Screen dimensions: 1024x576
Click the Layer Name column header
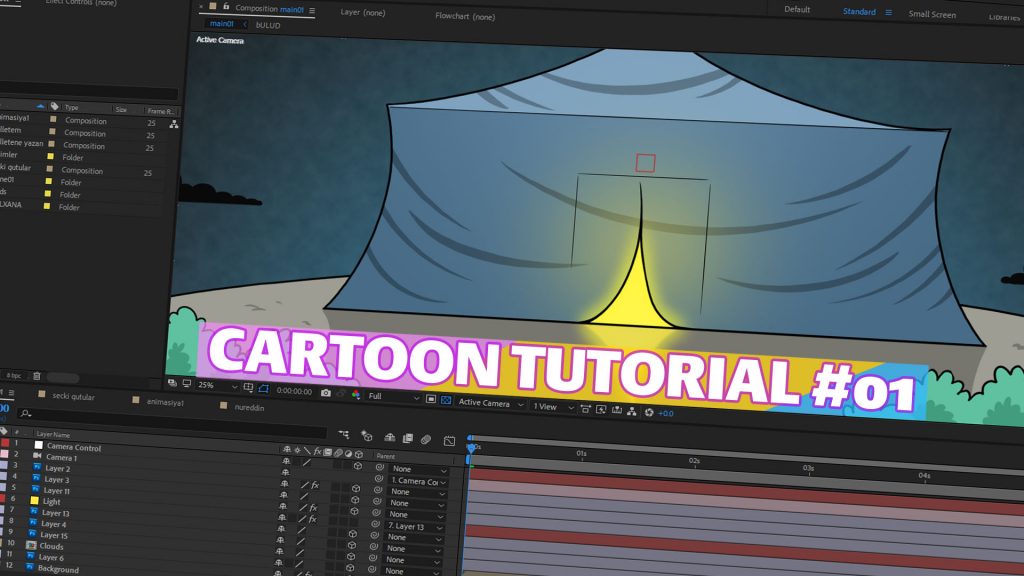[53, 434]
